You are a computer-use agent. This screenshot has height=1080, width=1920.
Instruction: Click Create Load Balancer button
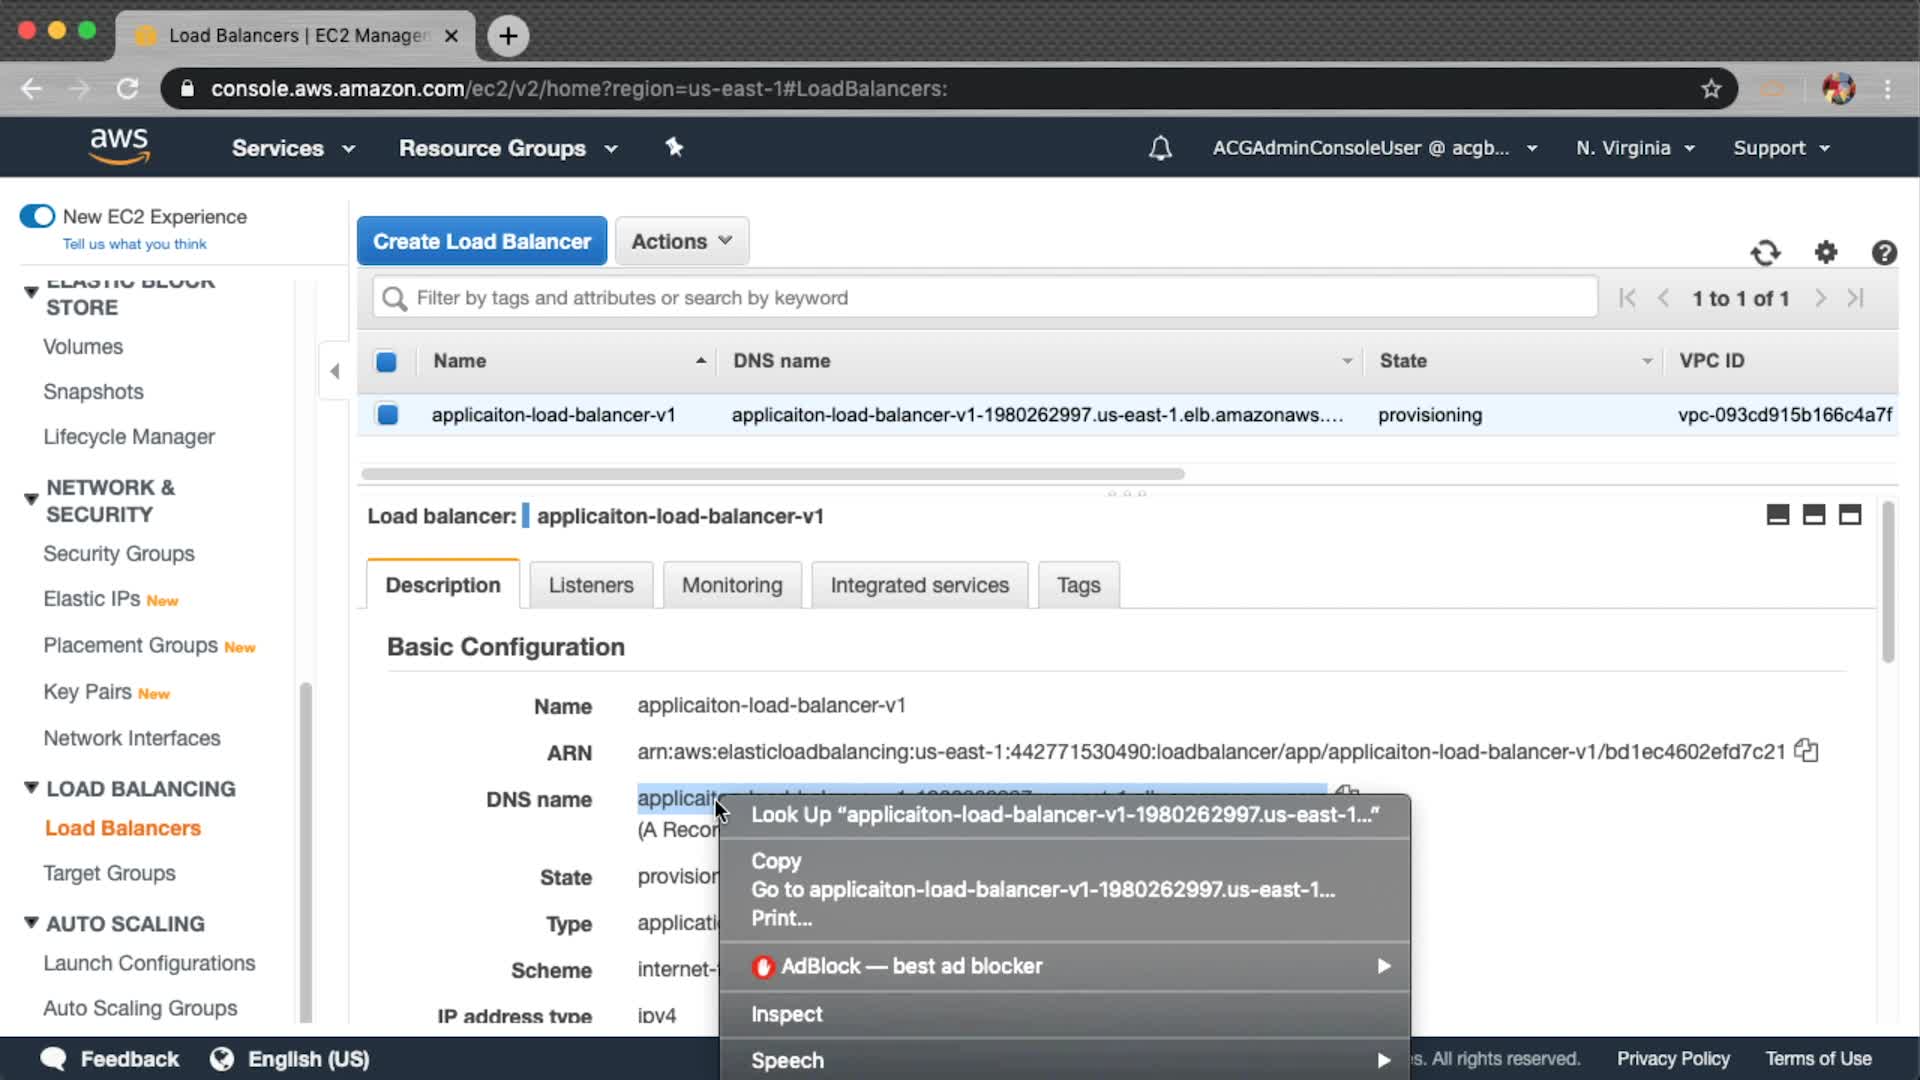[482, 241]
